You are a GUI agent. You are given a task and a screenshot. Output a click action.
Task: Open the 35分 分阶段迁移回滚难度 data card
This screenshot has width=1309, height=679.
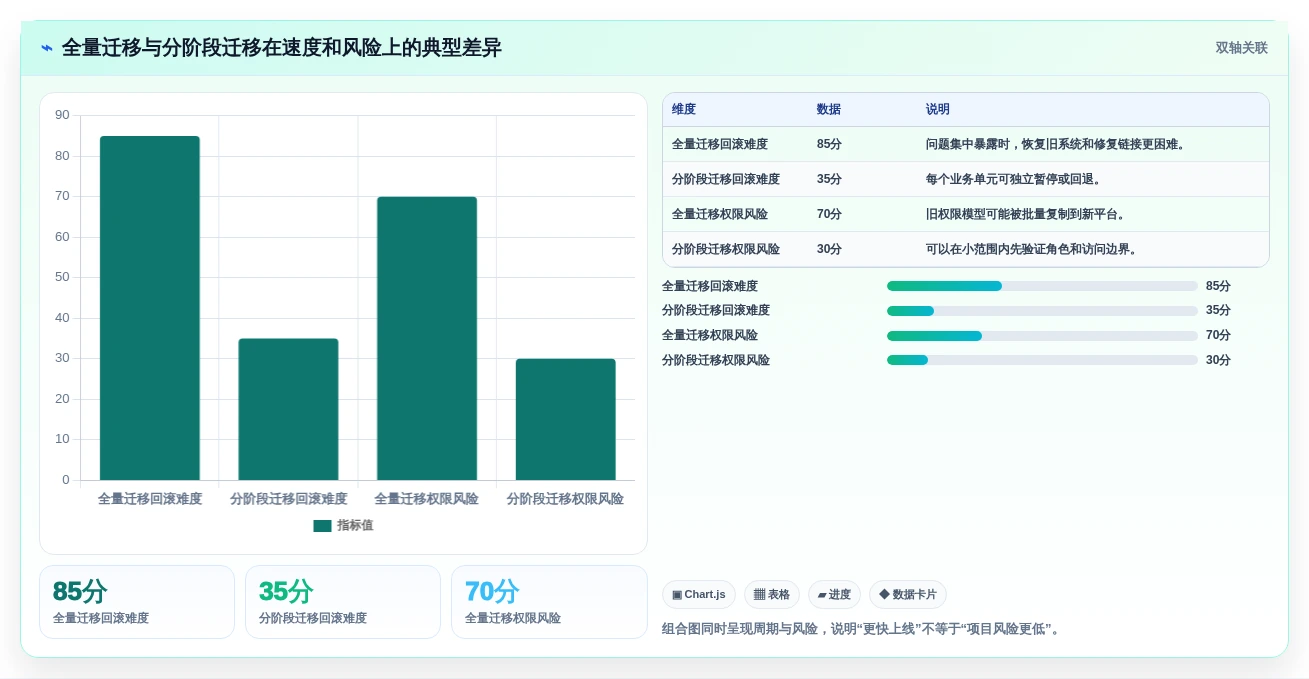pyautogui.click(x=343, y=602)
